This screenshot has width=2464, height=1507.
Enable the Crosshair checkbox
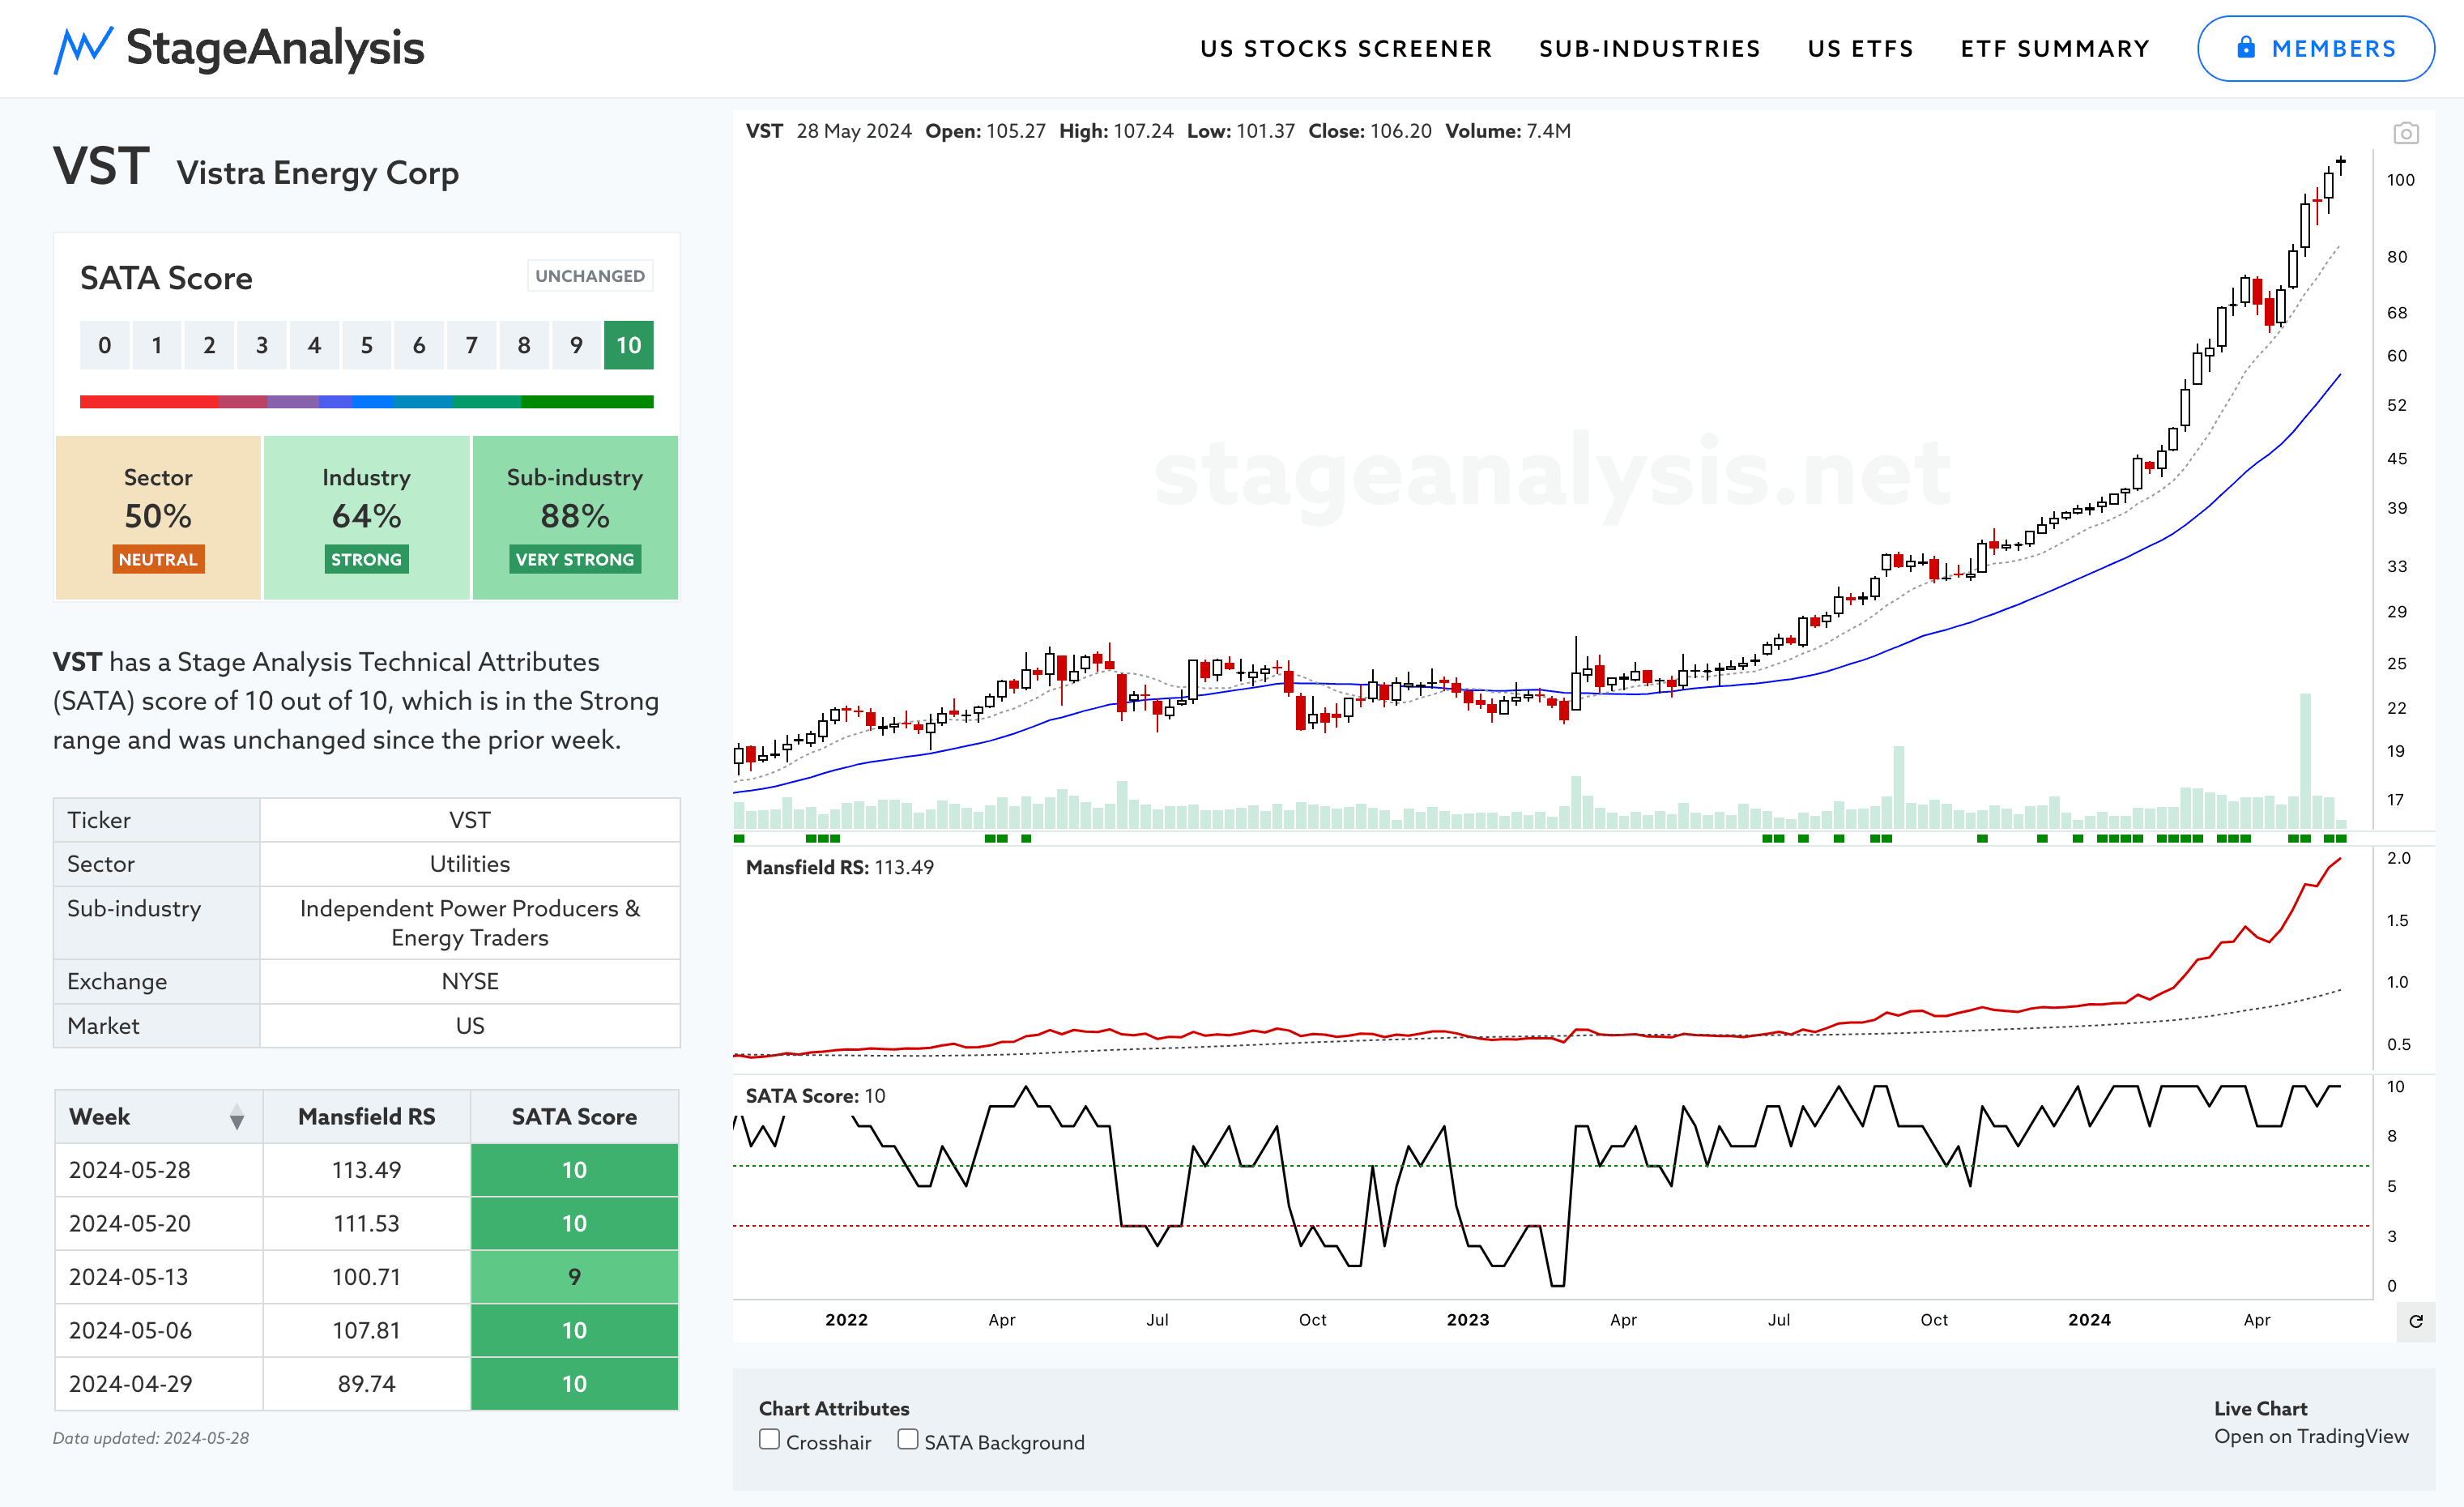(x=769, y=1440)
